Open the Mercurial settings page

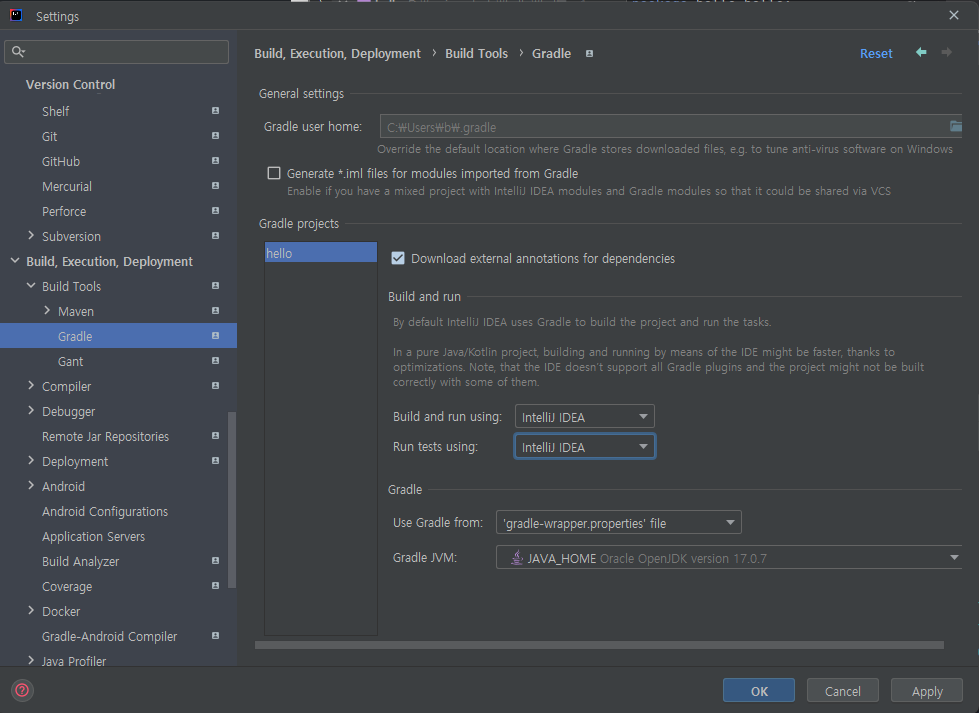(67, 186)
